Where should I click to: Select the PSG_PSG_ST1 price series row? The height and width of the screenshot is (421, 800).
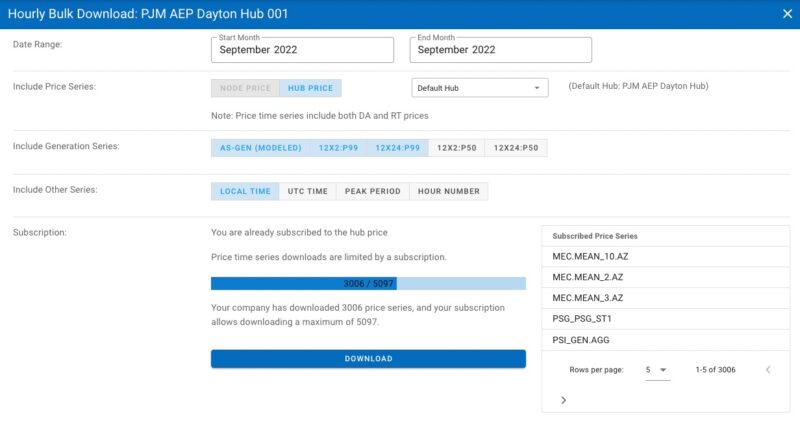665,319
